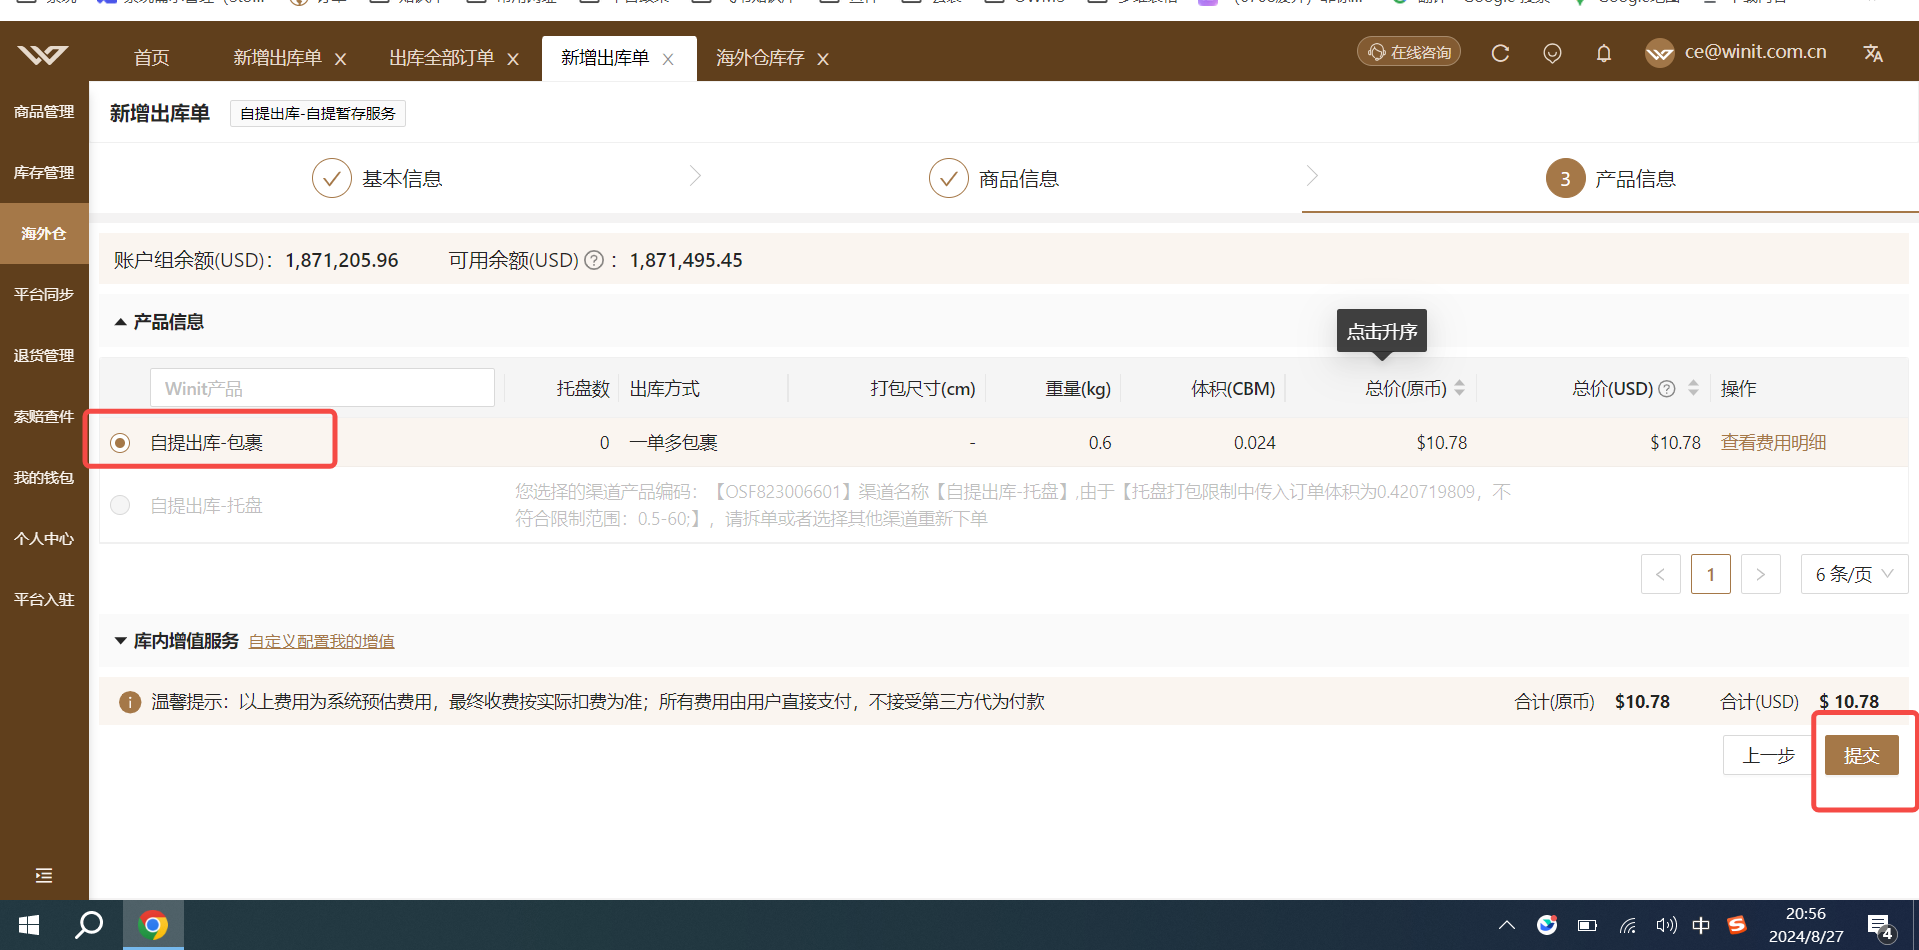The image size is (1919, 950).
Task: Close the active 新增出库单 tab
Action: pos(668,59)
